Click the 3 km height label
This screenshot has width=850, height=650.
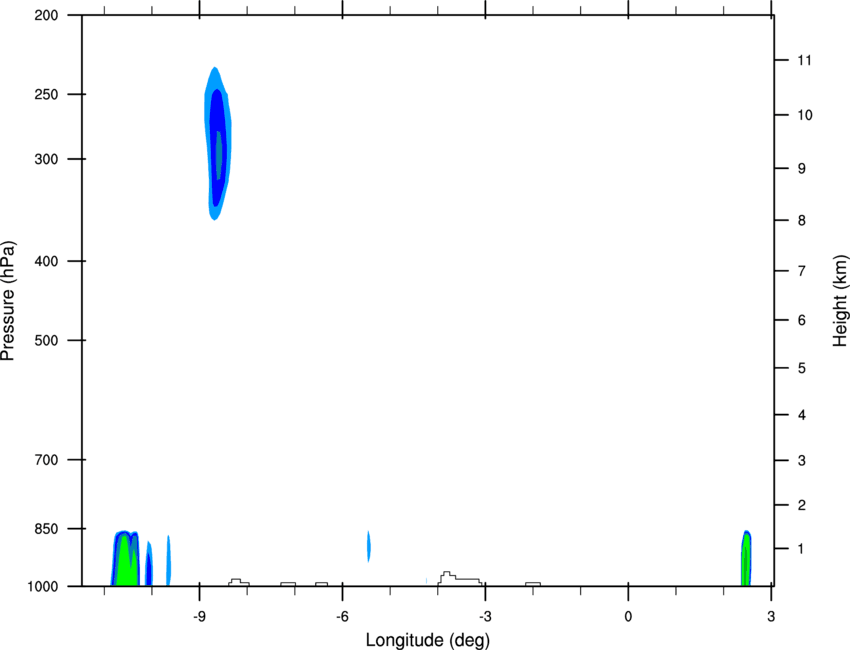[x=801, y=461]
